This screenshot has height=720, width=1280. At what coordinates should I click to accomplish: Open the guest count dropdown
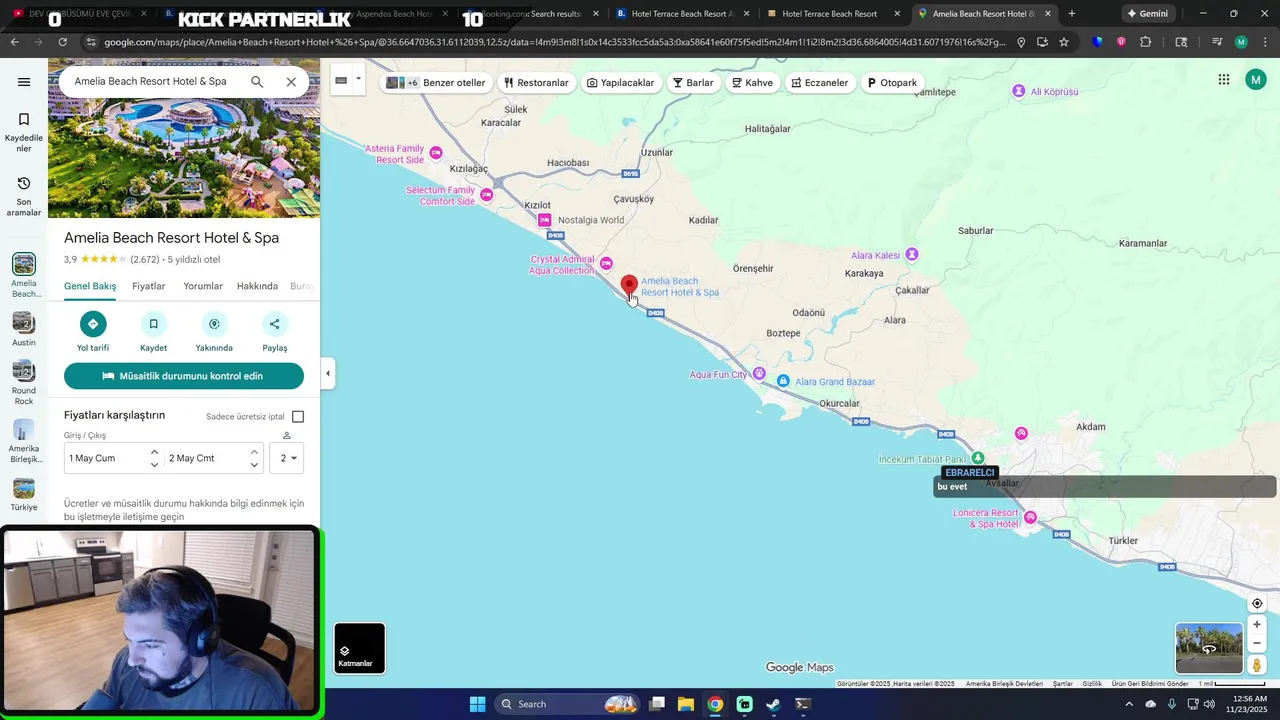coord(286,458)
